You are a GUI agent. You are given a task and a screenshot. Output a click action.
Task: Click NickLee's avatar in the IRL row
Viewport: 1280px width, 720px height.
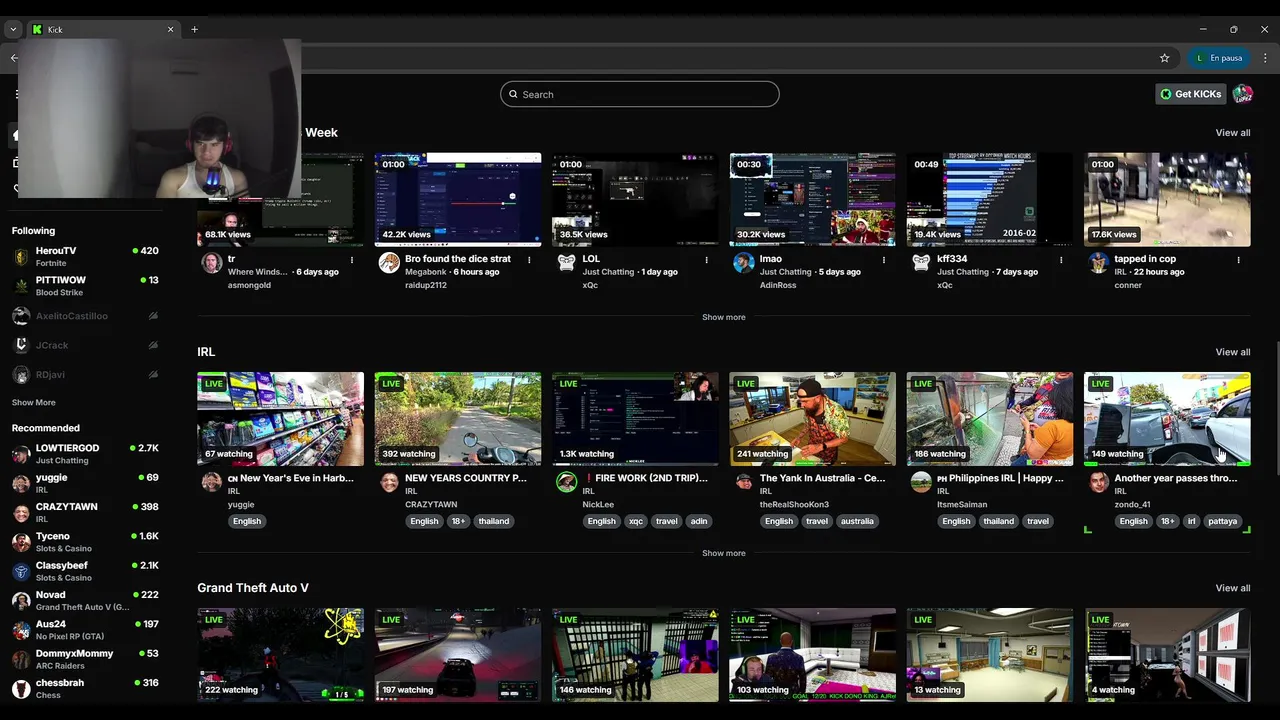tap(567, 482)
